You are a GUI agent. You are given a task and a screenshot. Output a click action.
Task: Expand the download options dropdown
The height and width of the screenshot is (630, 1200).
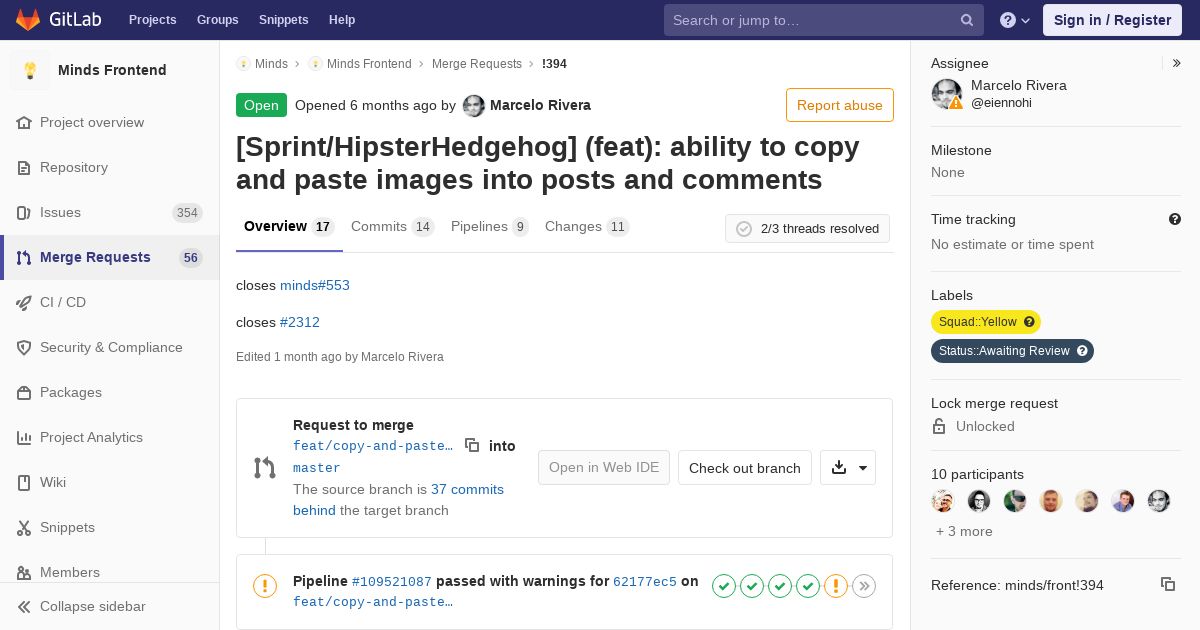click(x=848, y=468)
